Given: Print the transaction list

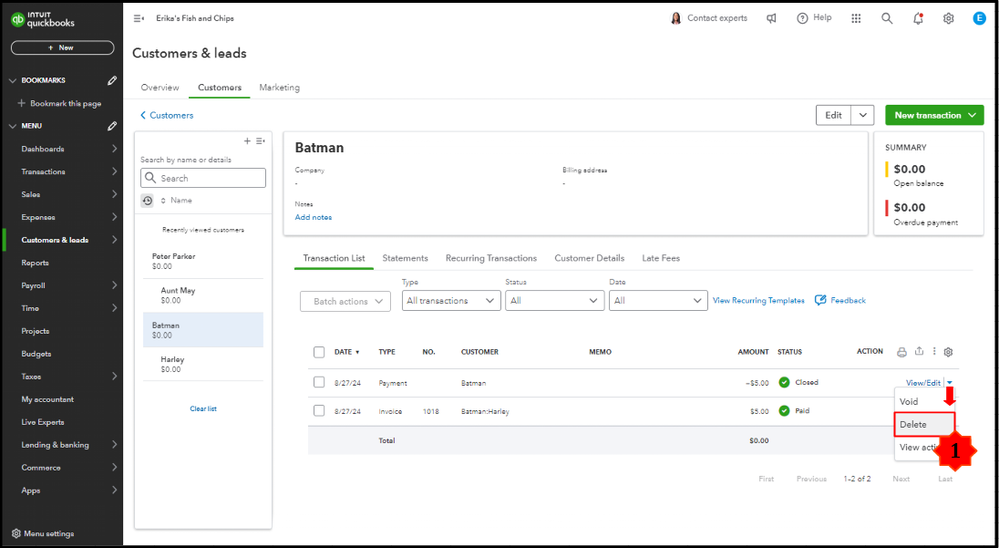Looking at the screenshot, I should (x=902, y=352).
